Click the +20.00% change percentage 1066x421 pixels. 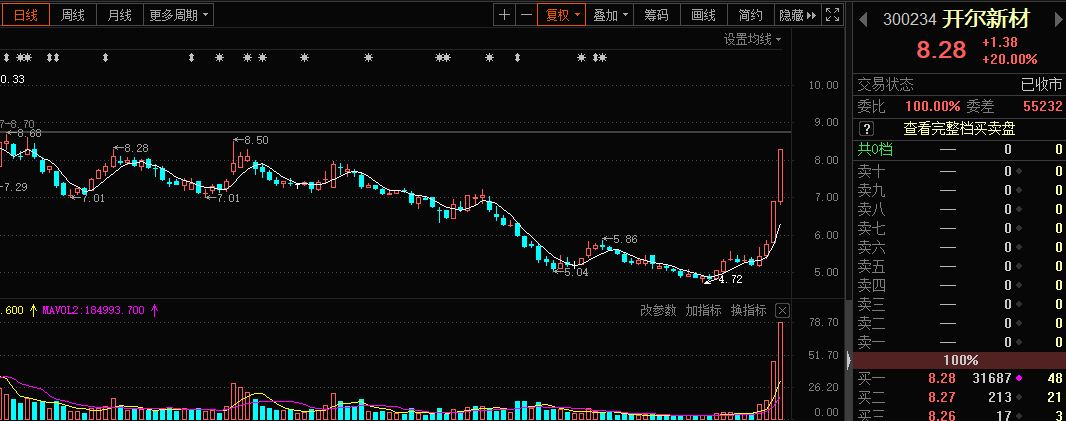1010,59
